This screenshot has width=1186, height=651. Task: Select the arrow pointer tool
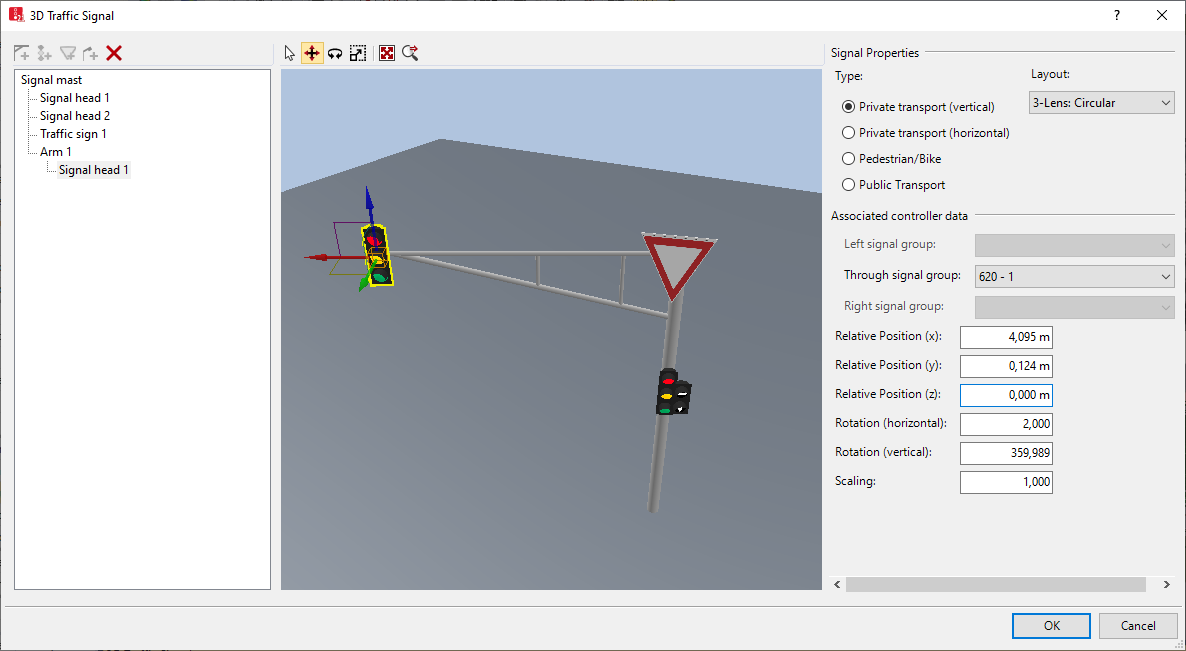tap(290, 53)
